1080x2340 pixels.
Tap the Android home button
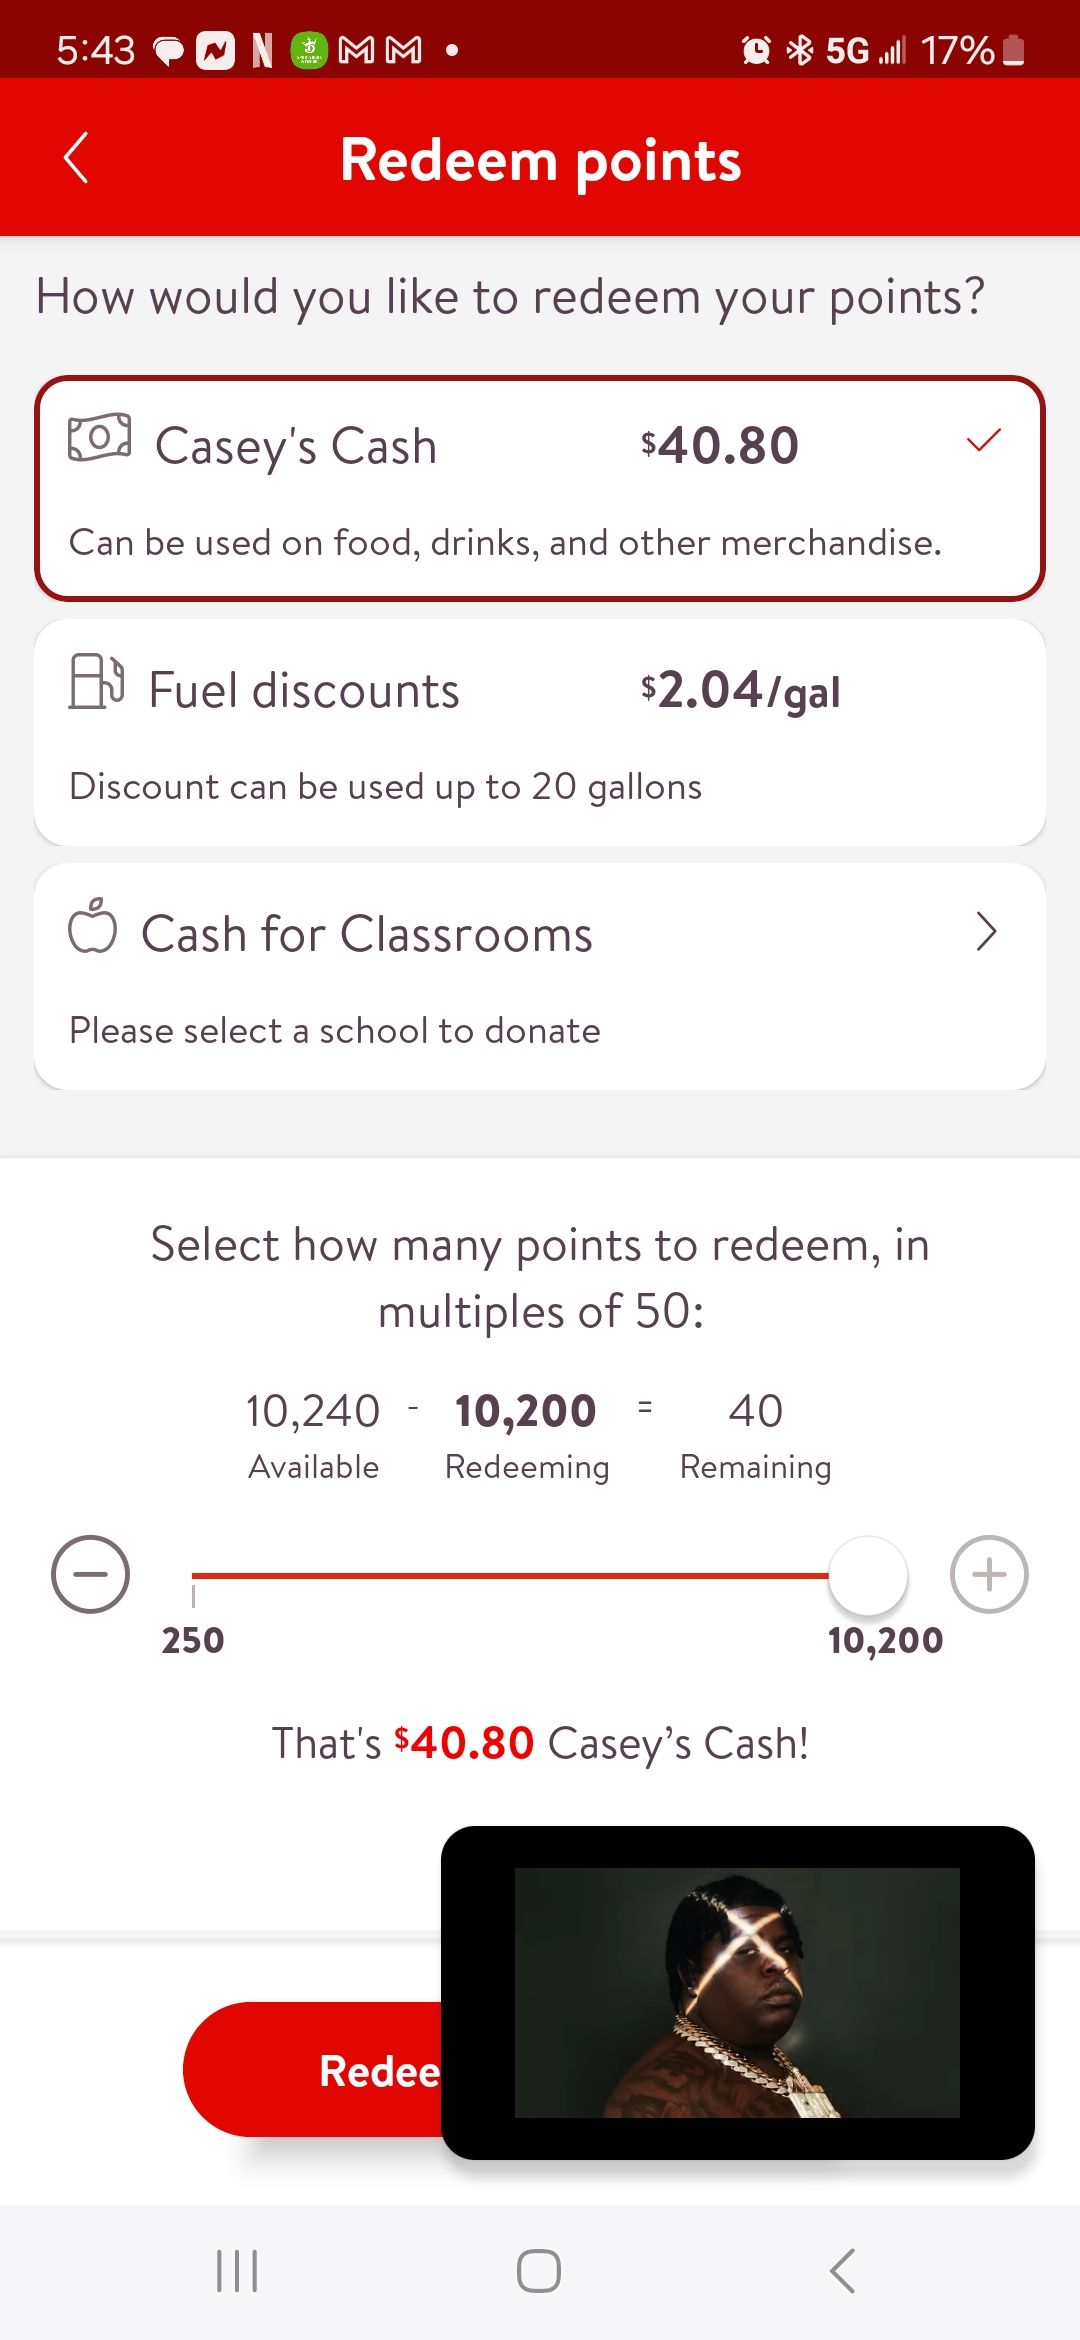click(x=539, y=2270)
